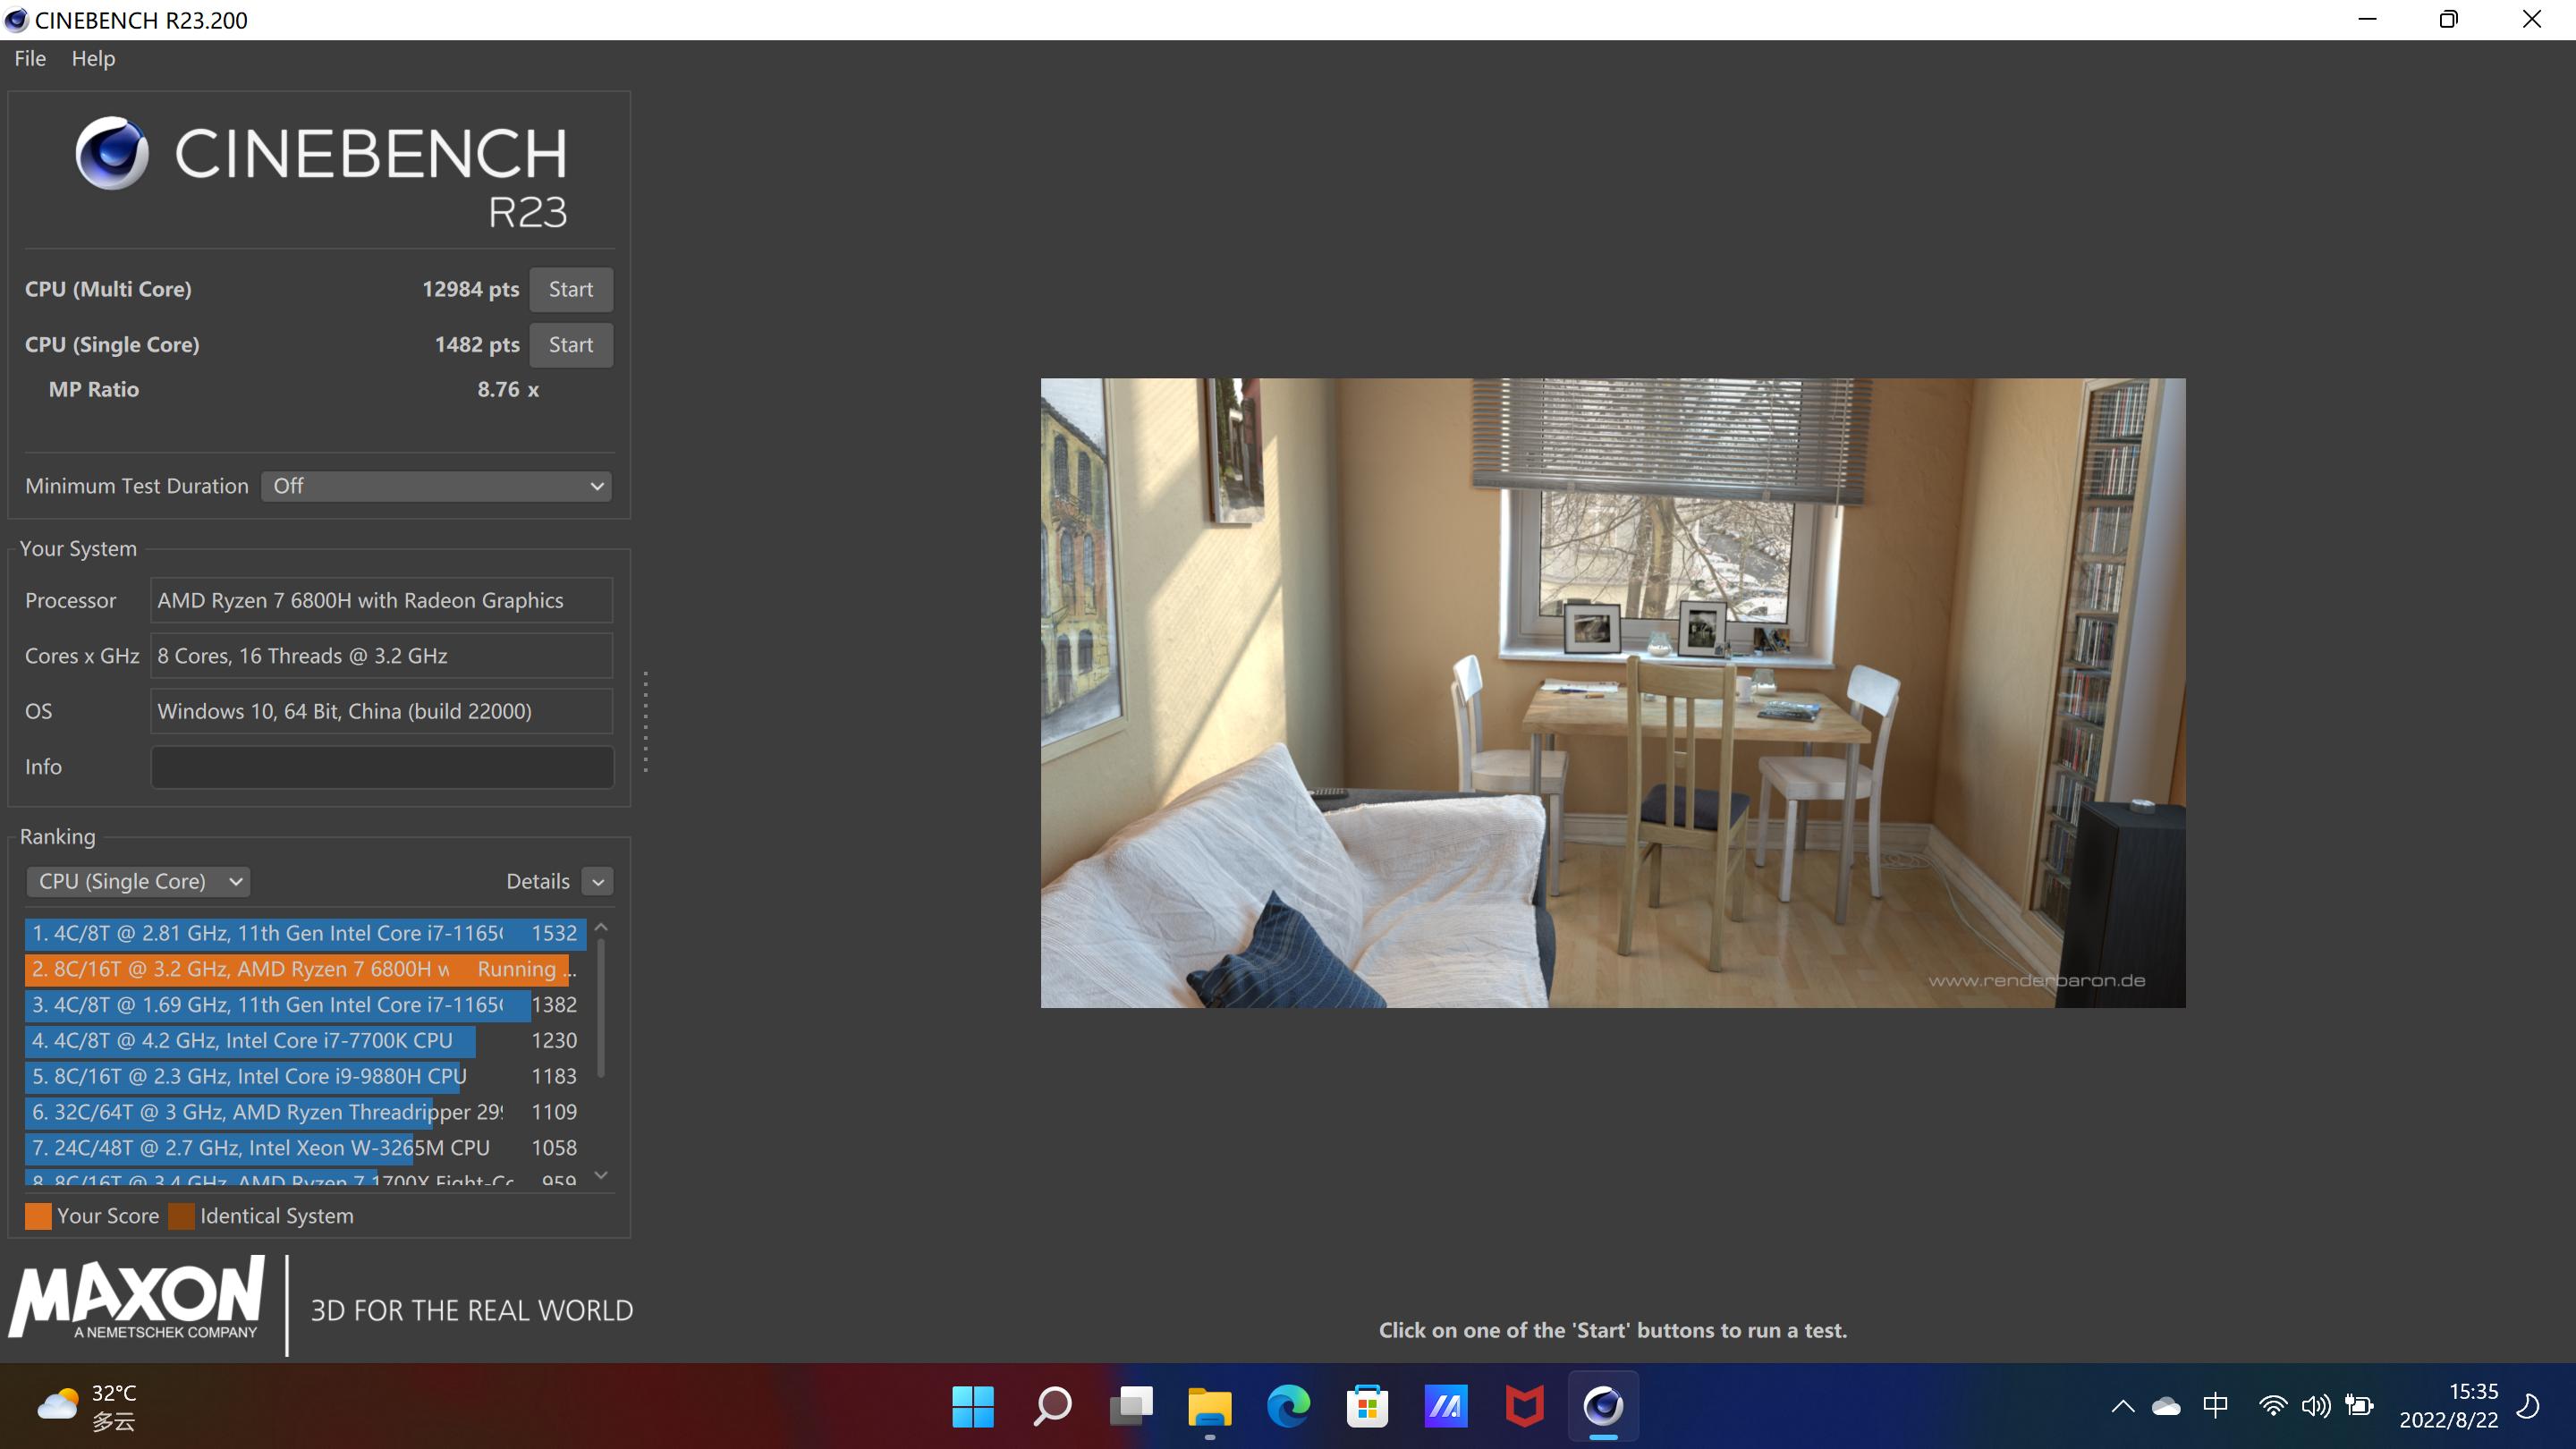The width and height of the screenshot is (2576, 1449).
Task: Open the Help menu
Action: 93,58
